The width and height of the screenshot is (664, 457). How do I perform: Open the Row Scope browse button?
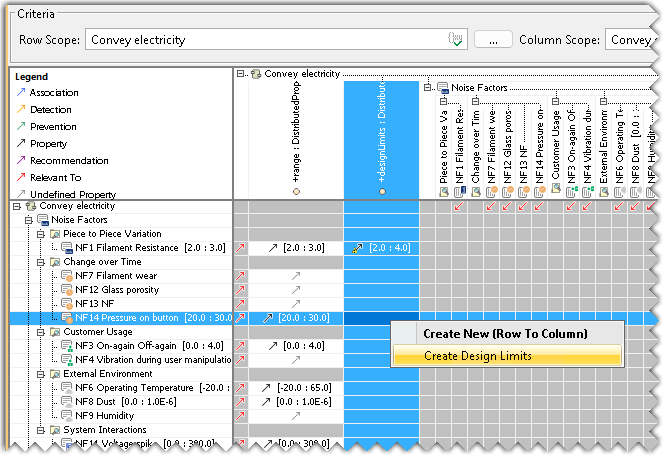coord(493,40)
